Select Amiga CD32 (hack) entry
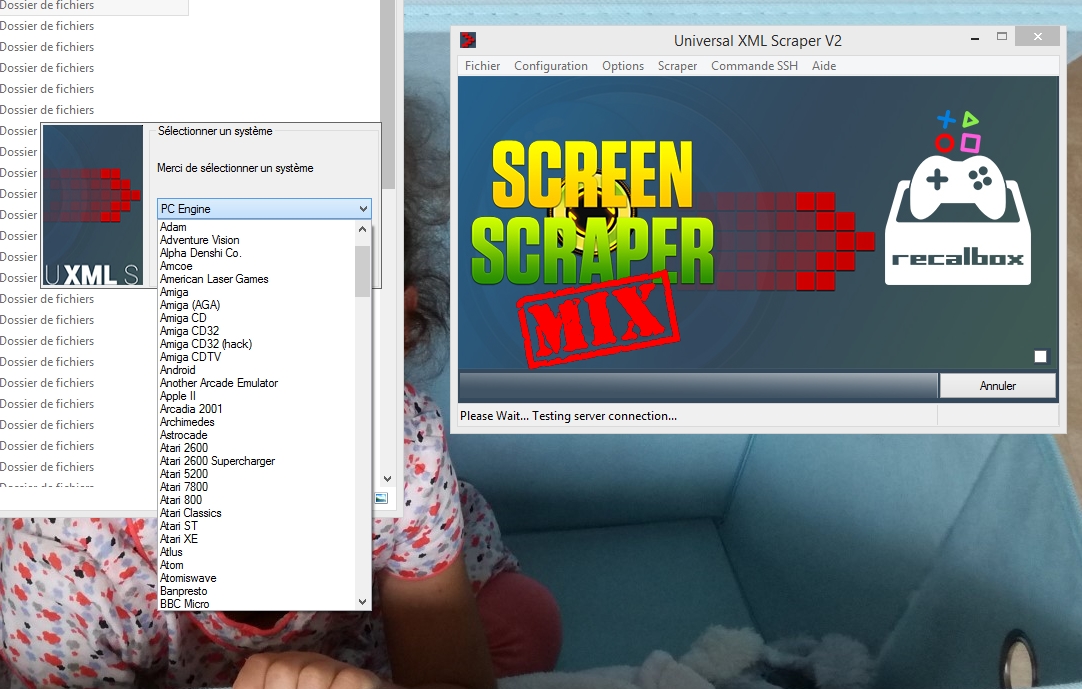1082x689 pixels. pyautogui.click(x=257, y=344)
